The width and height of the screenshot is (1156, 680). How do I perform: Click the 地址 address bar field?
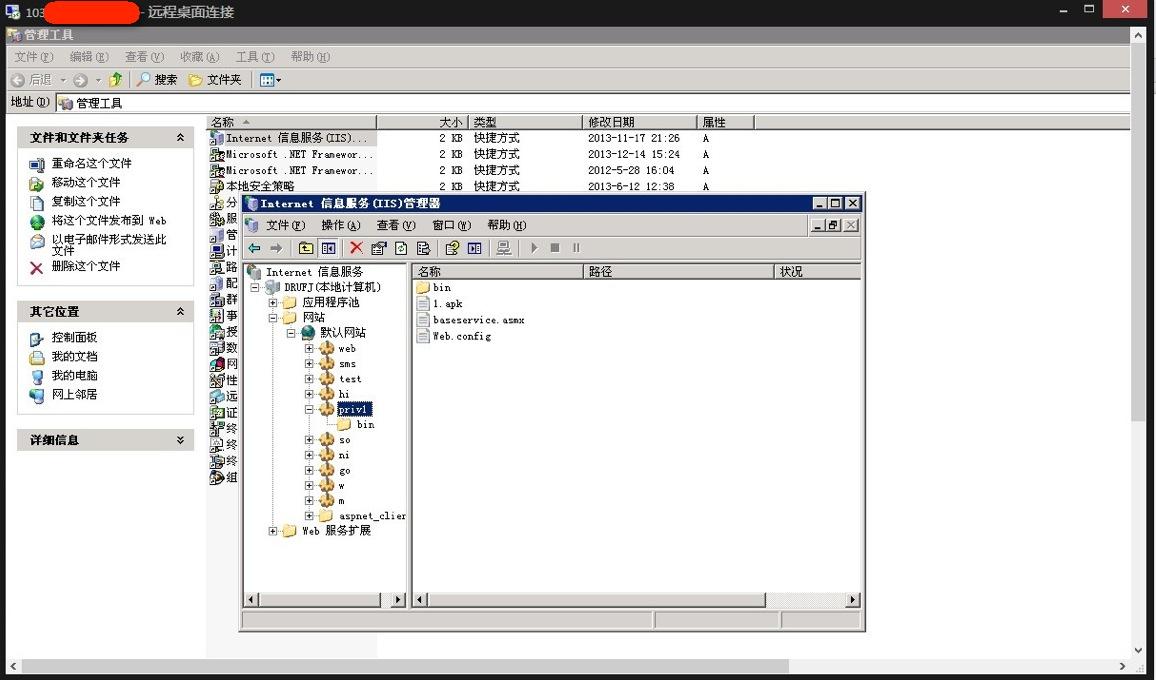[x=593, y=103]
